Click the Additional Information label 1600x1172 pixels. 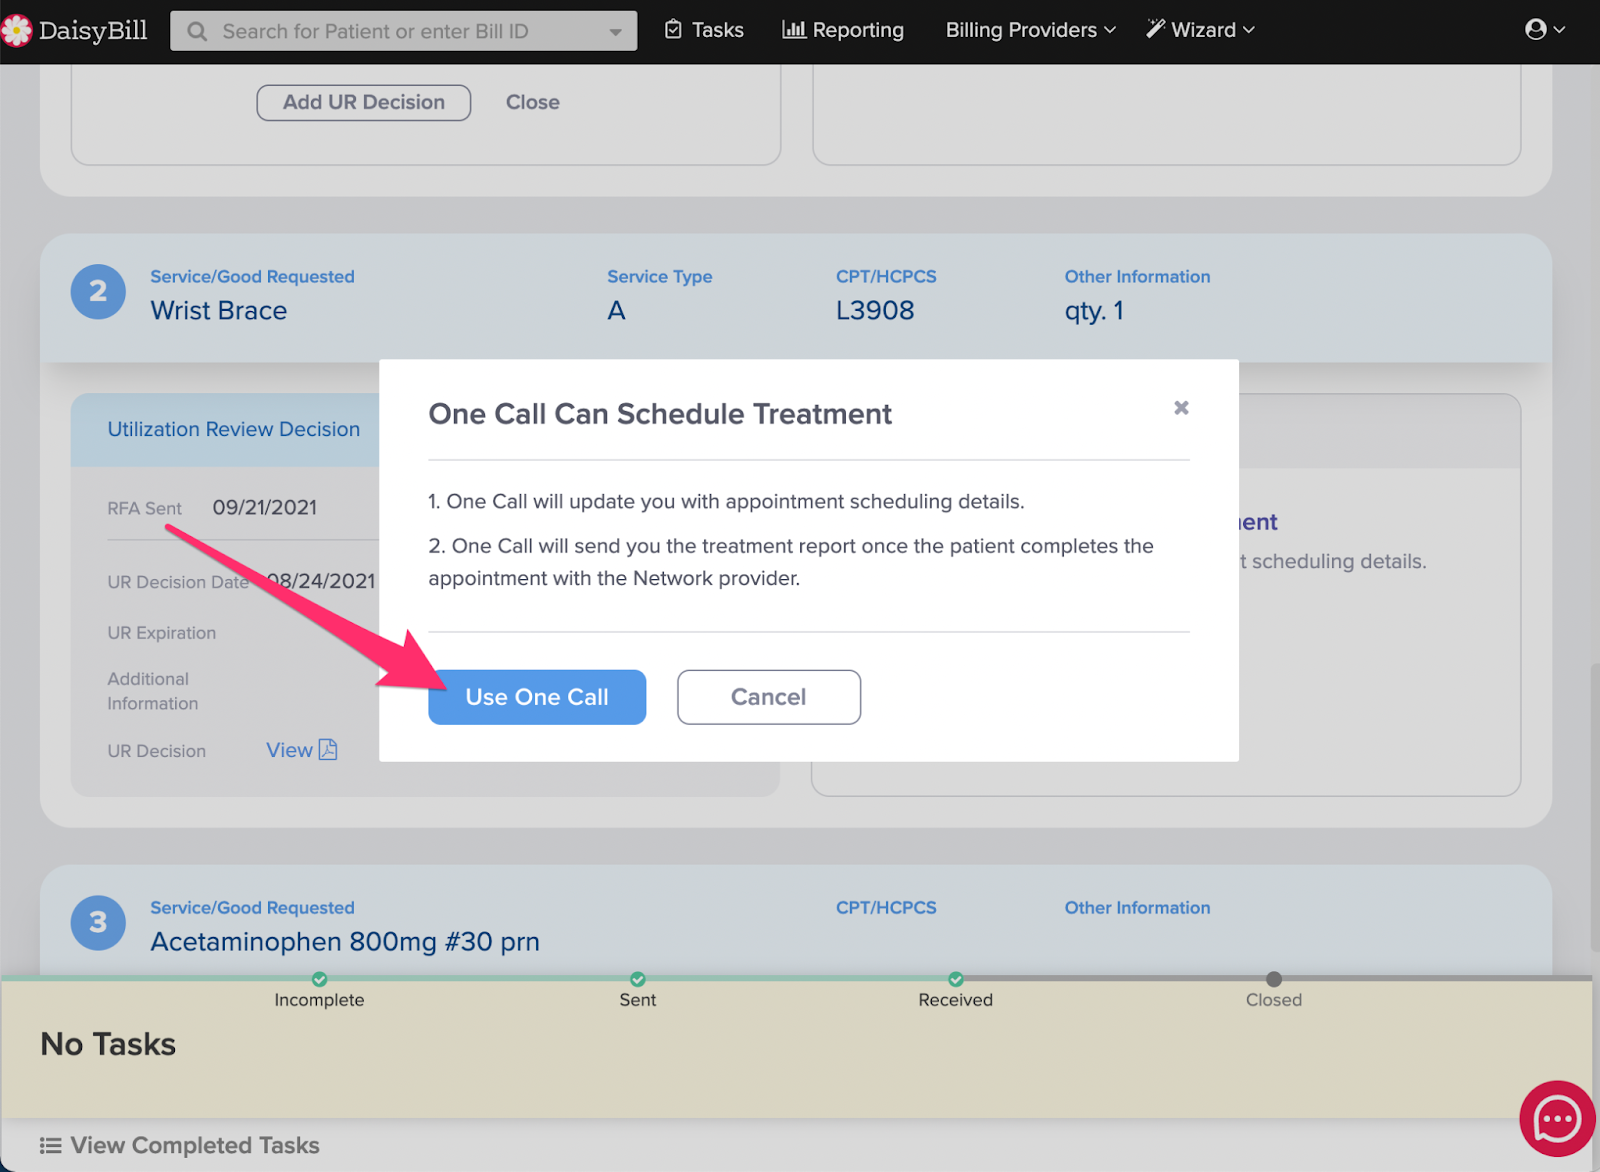[153, 691]
